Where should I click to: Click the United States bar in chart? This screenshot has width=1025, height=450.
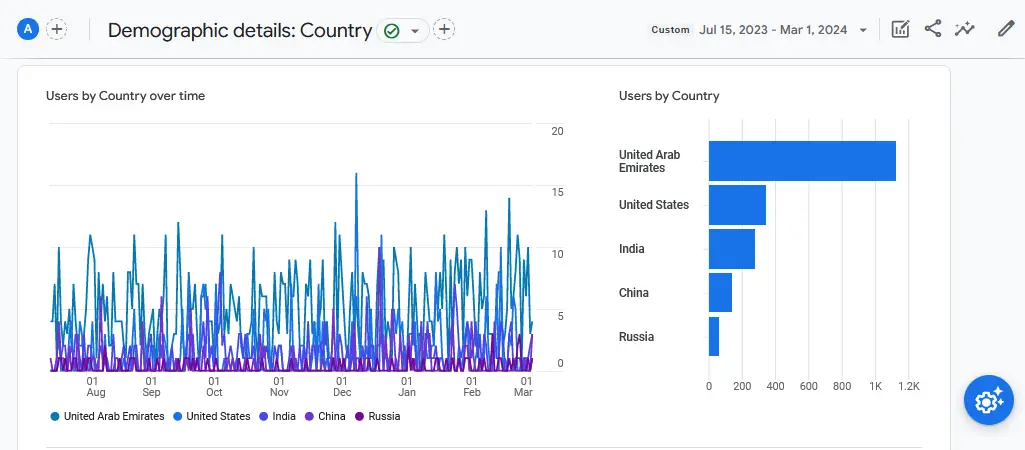pos(737,205)
